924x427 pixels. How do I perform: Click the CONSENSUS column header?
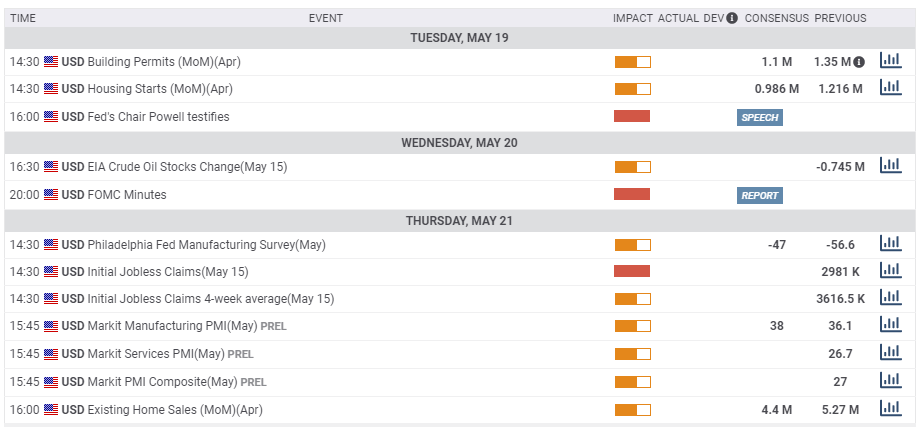coord(777,18)
